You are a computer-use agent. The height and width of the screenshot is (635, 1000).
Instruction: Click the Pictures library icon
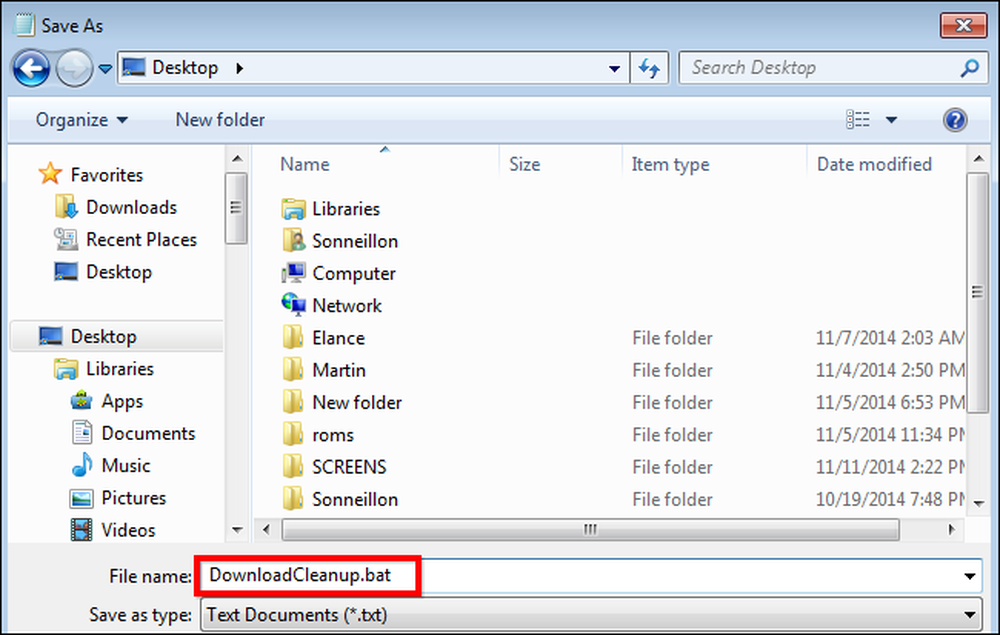tap(82, 498)
